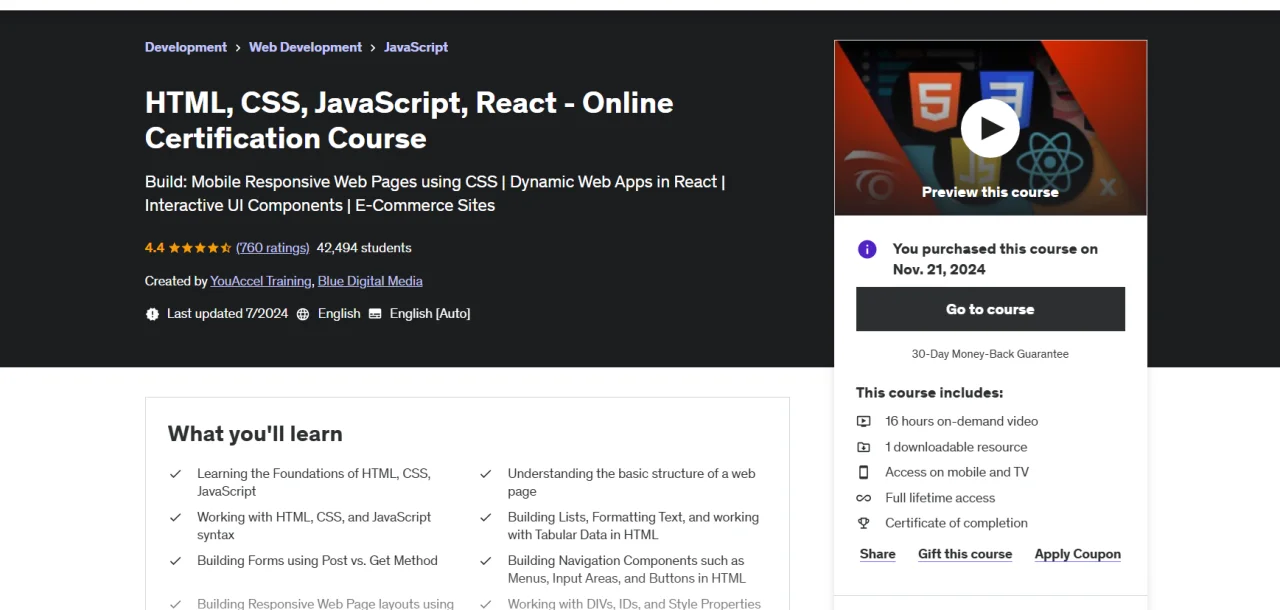Click the 42,494 students text
The height and width of the screenshot is (610, 1280).
[364, 248]
